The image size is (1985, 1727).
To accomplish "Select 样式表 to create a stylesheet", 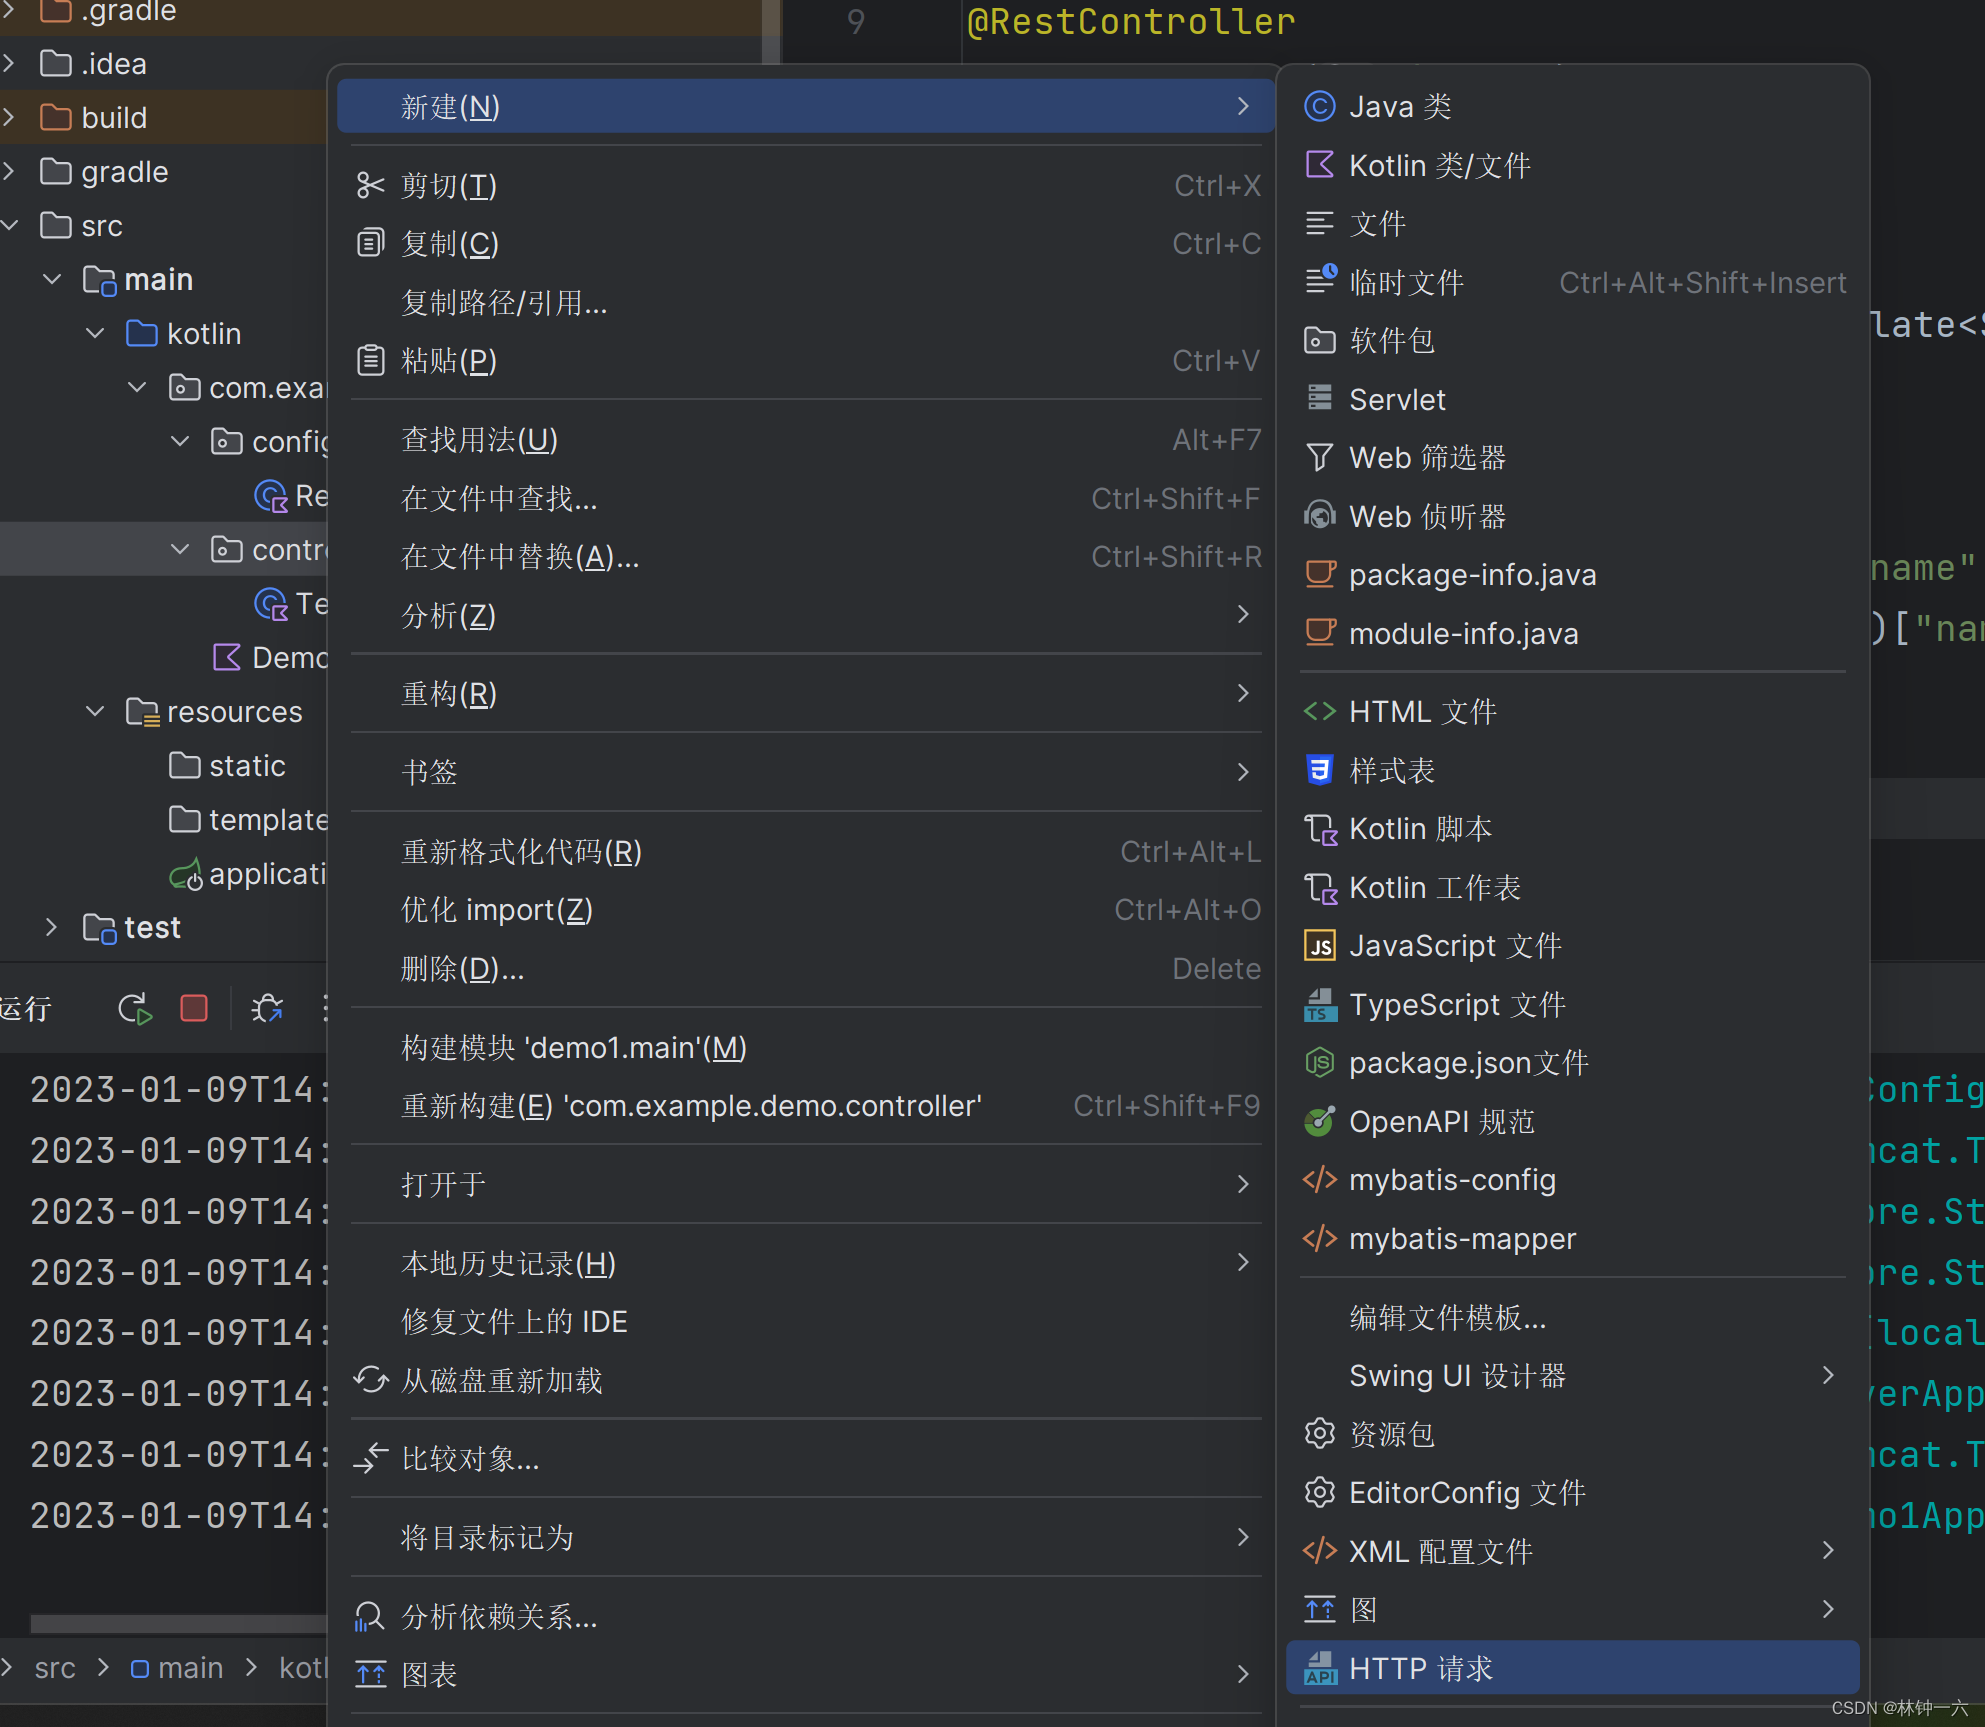I will (x=1391, y=770).
